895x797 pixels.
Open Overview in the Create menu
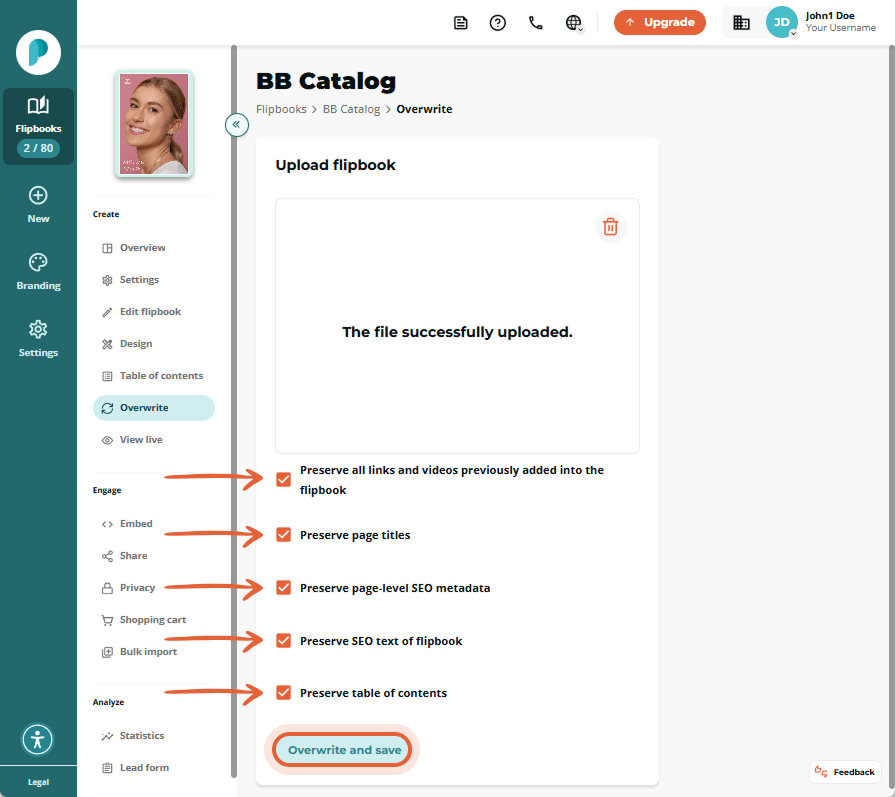[154, 248]
